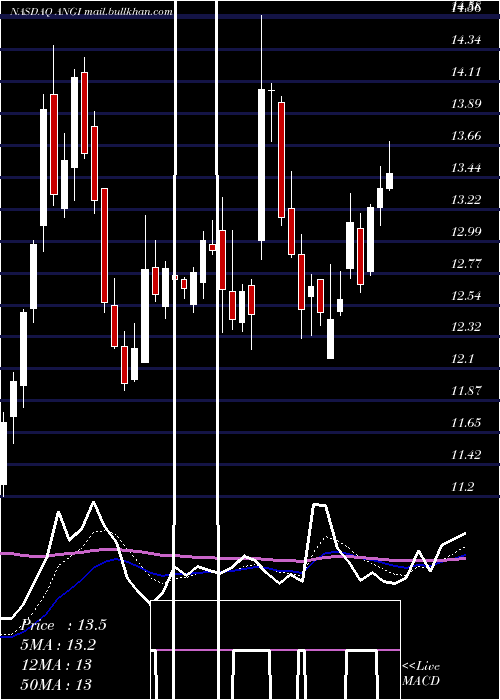The image size is (500, 700).
Task: Click the Price : 13.5 readout
Action: (x=63, y=625)
